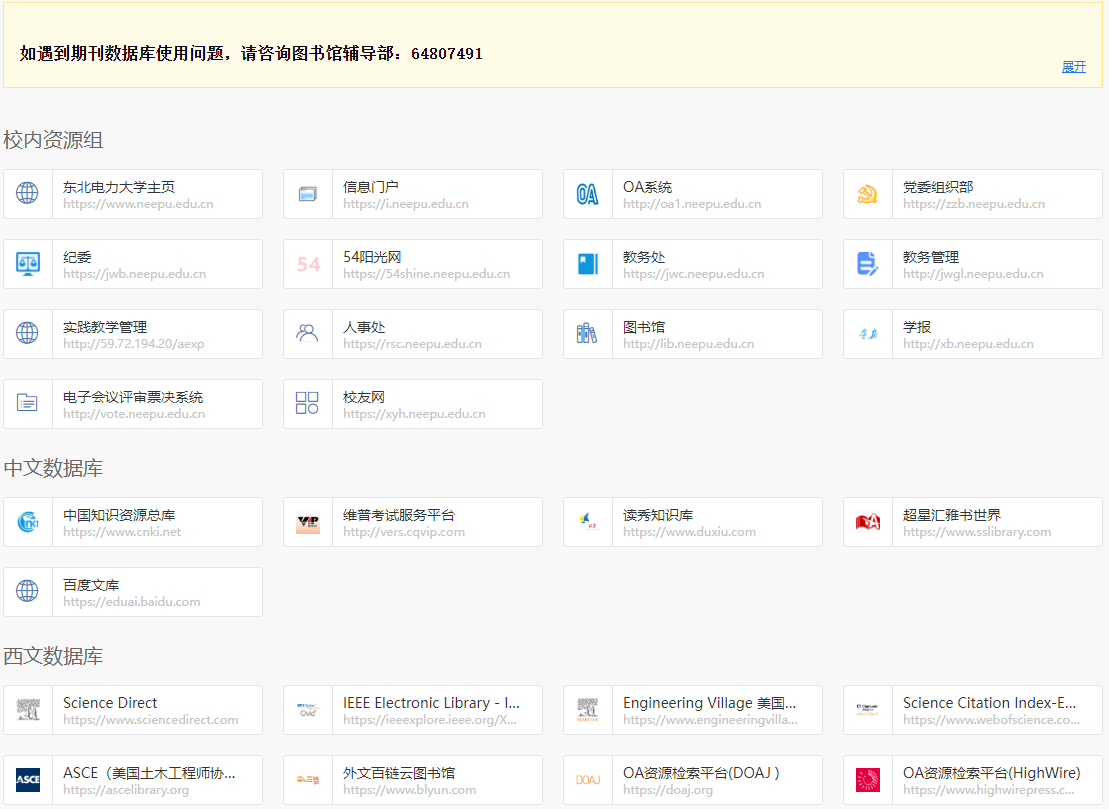Click the 党委组织部 party emblem icon
Image resolution: width=1109 pixels, height=809 pixels.
(868, 194)
